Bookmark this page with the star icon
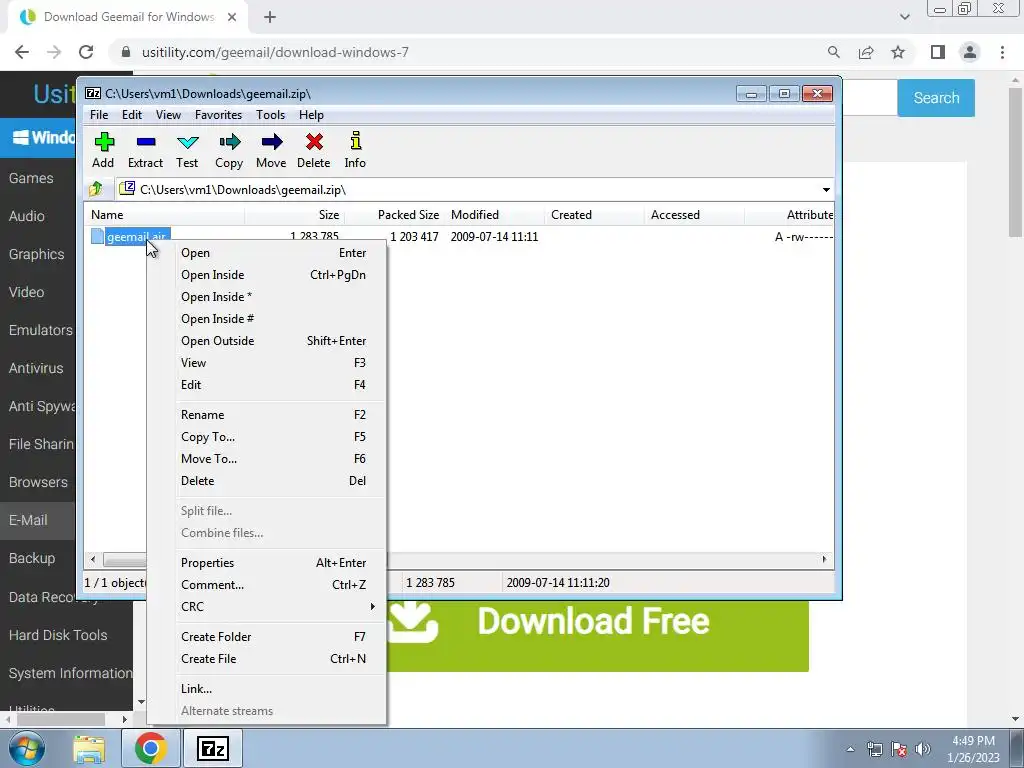Viewport: 1024px width, 768px height. (898, 52)
